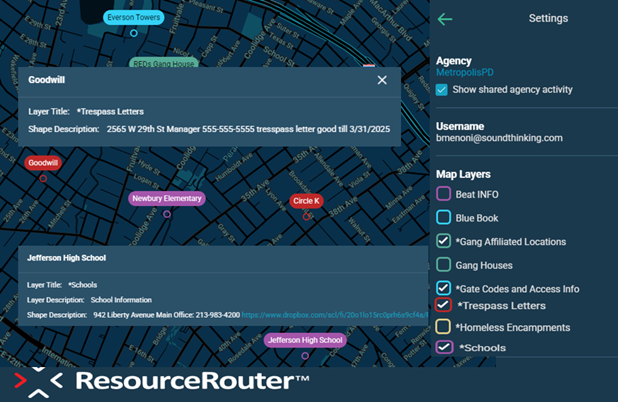Click the Everson Towers circle marker
Screen dimensions: 618x402
[134, 33]
